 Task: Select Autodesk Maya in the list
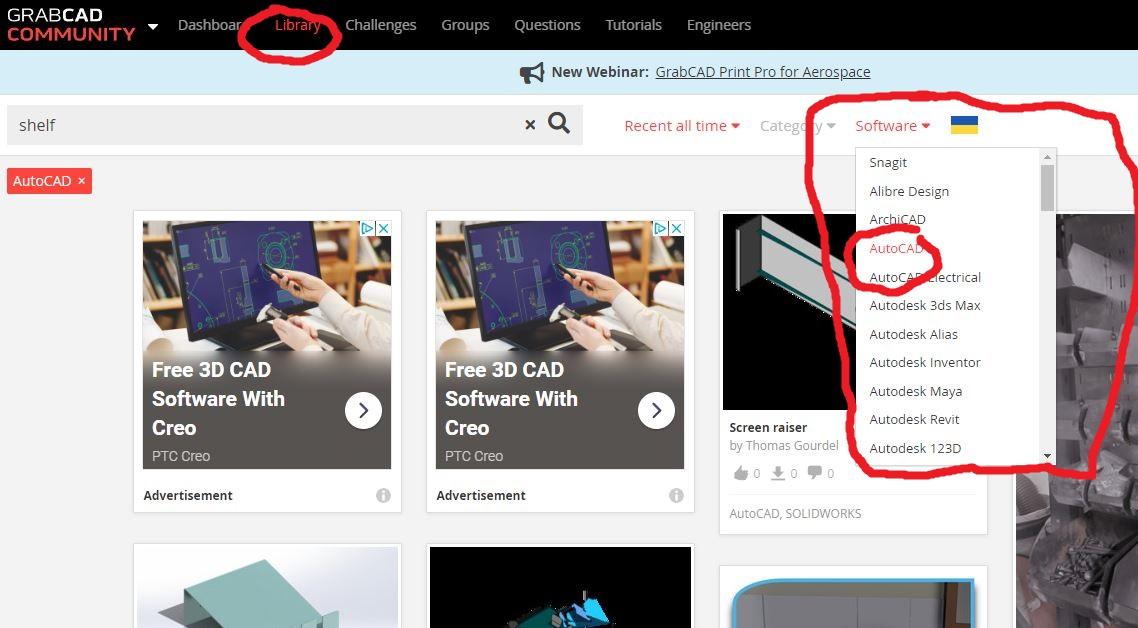coord(916,391)
